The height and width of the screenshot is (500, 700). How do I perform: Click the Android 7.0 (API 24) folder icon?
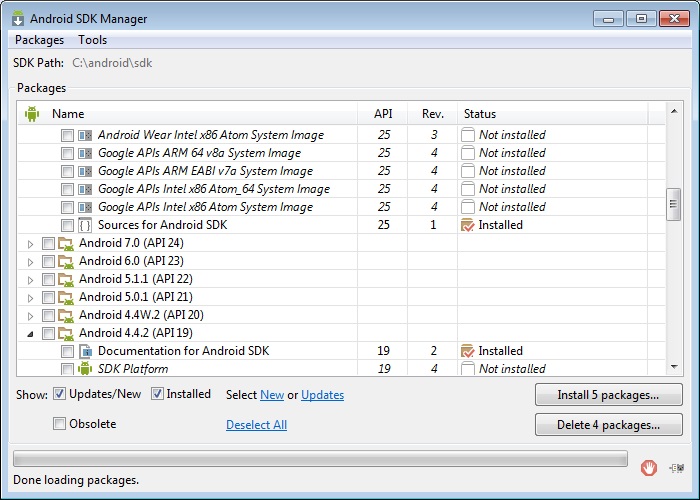tap(66, 243)
